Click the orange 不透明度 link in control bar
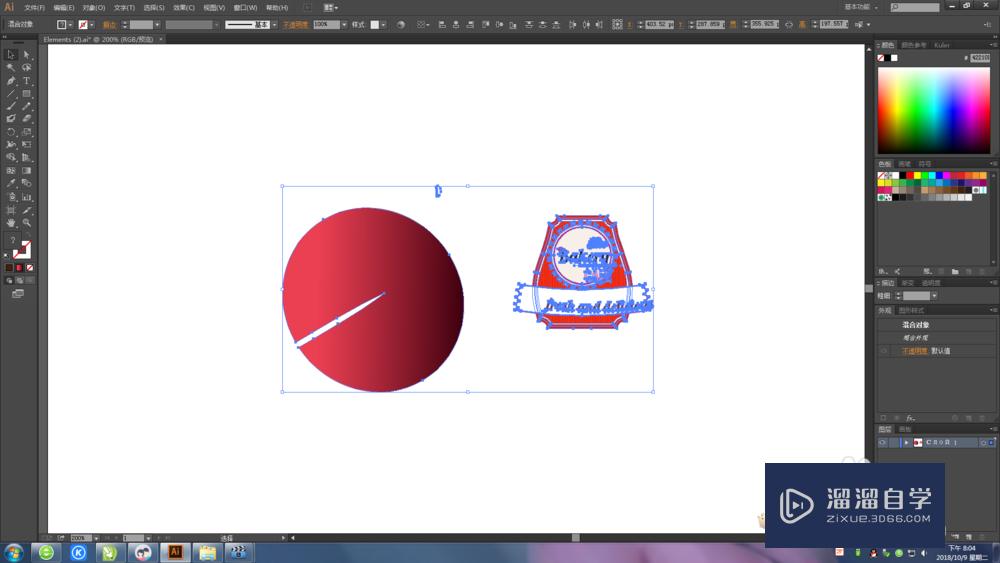Image resolution: width=1000 pixels, height=563 pixels. pos(297,24)
